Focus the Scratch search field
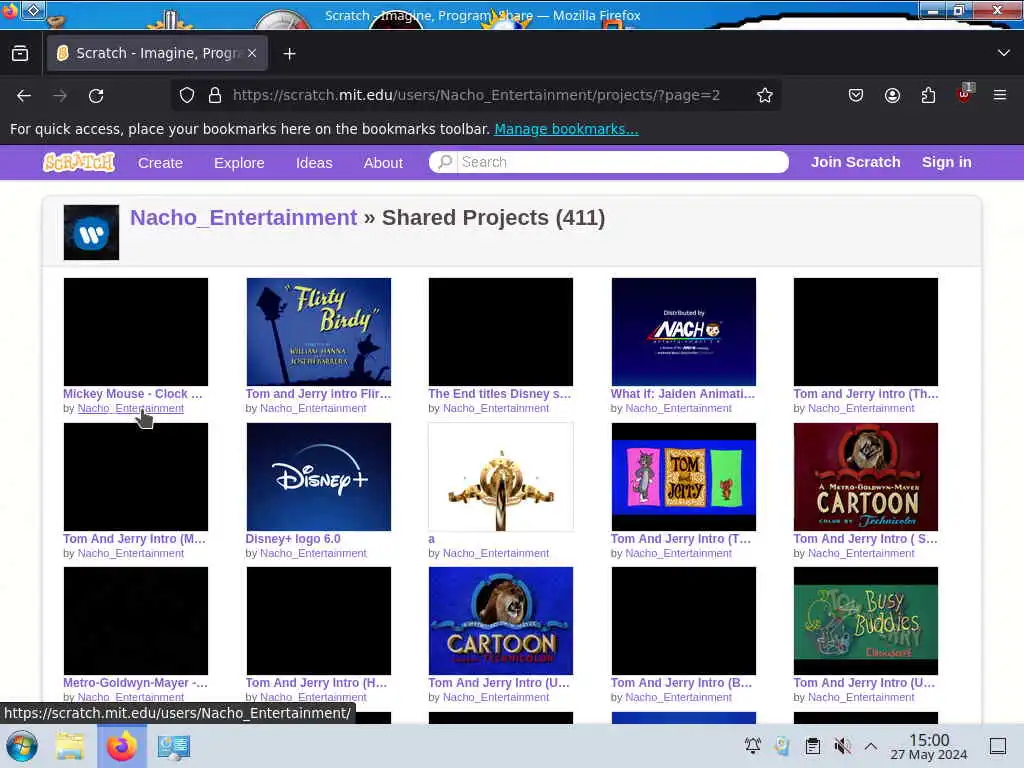The height and width of the screenshot is (768, 1024). 609,162
